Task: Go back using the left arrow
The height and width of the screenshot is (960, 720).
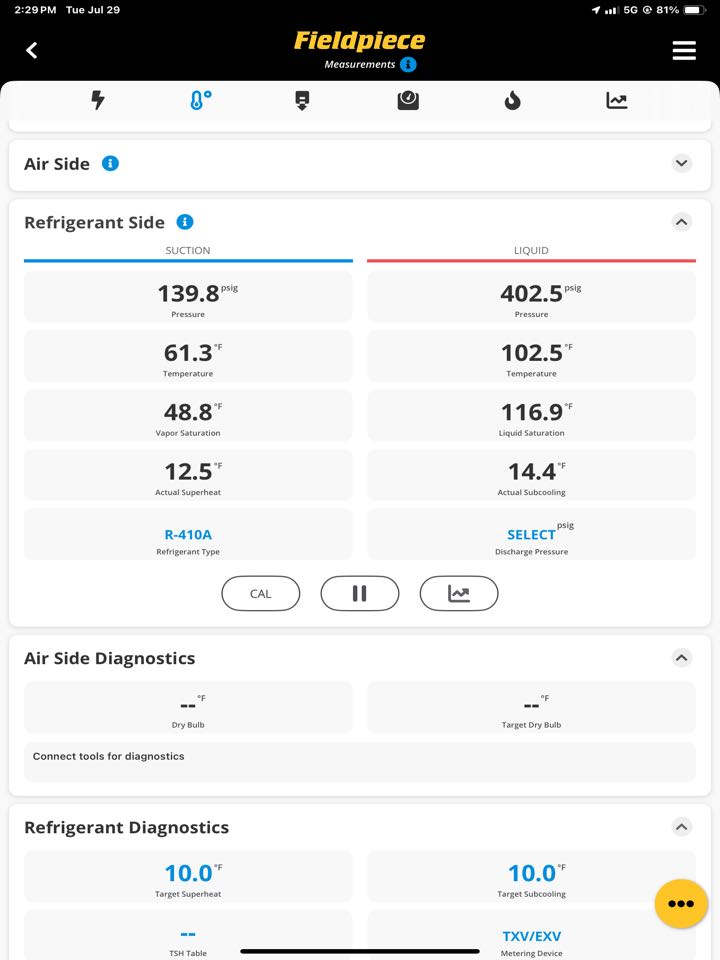Action: tap(32, 50)
